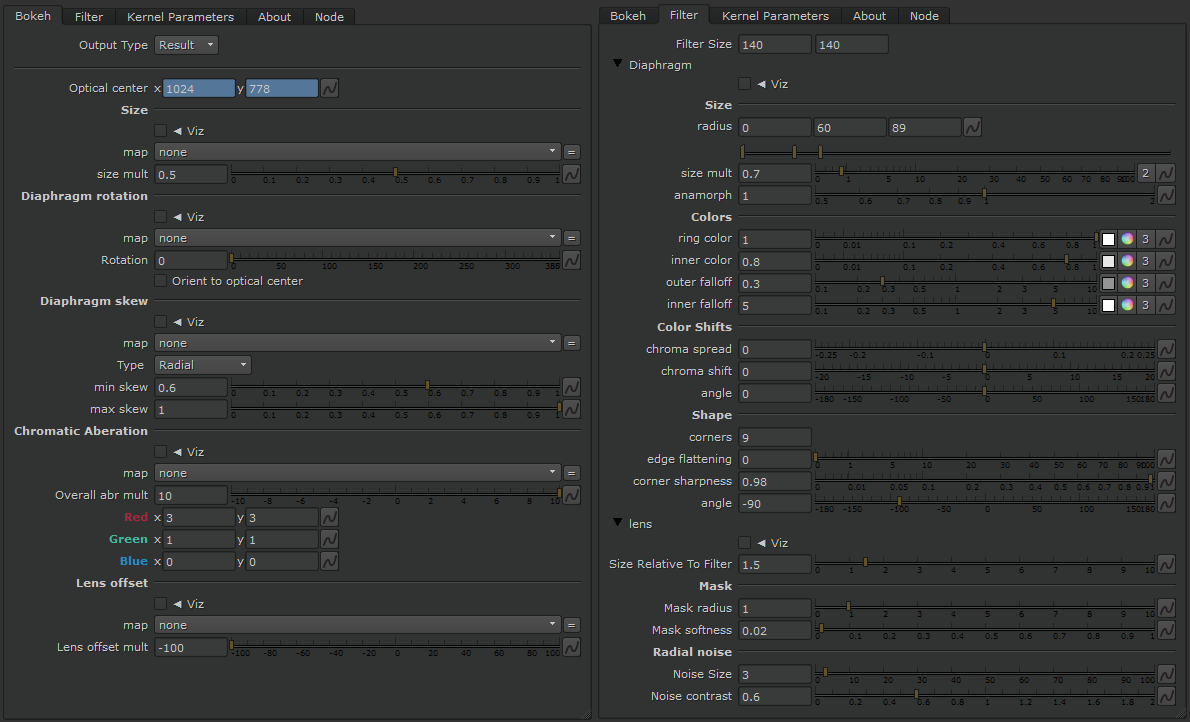The width and height of the screenshot is (1190, 722).
Task: Click the expression link button beside Size map
Action: (x=572, y=152)
